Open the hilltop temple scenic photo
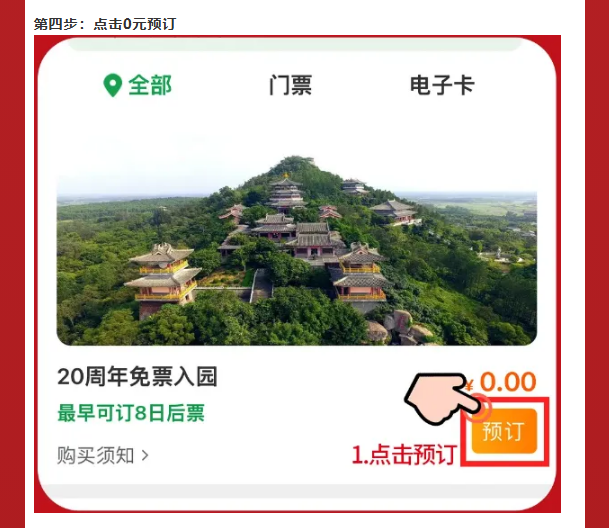The image size is (609, 528). click(x=297, y=250)
